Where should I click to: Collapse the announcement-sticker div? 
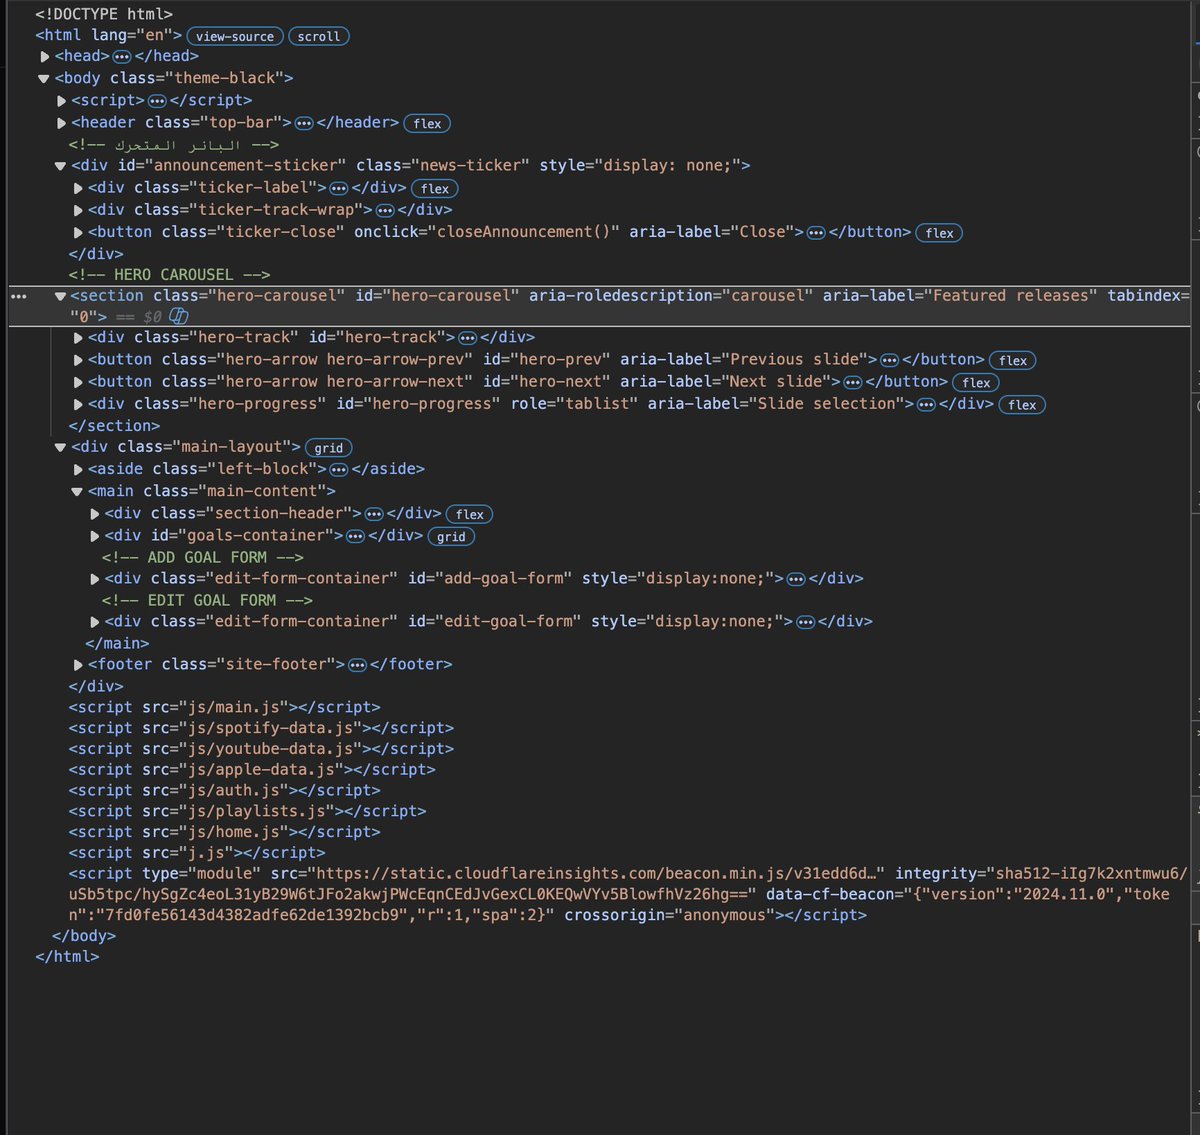[x=61, y=166]
